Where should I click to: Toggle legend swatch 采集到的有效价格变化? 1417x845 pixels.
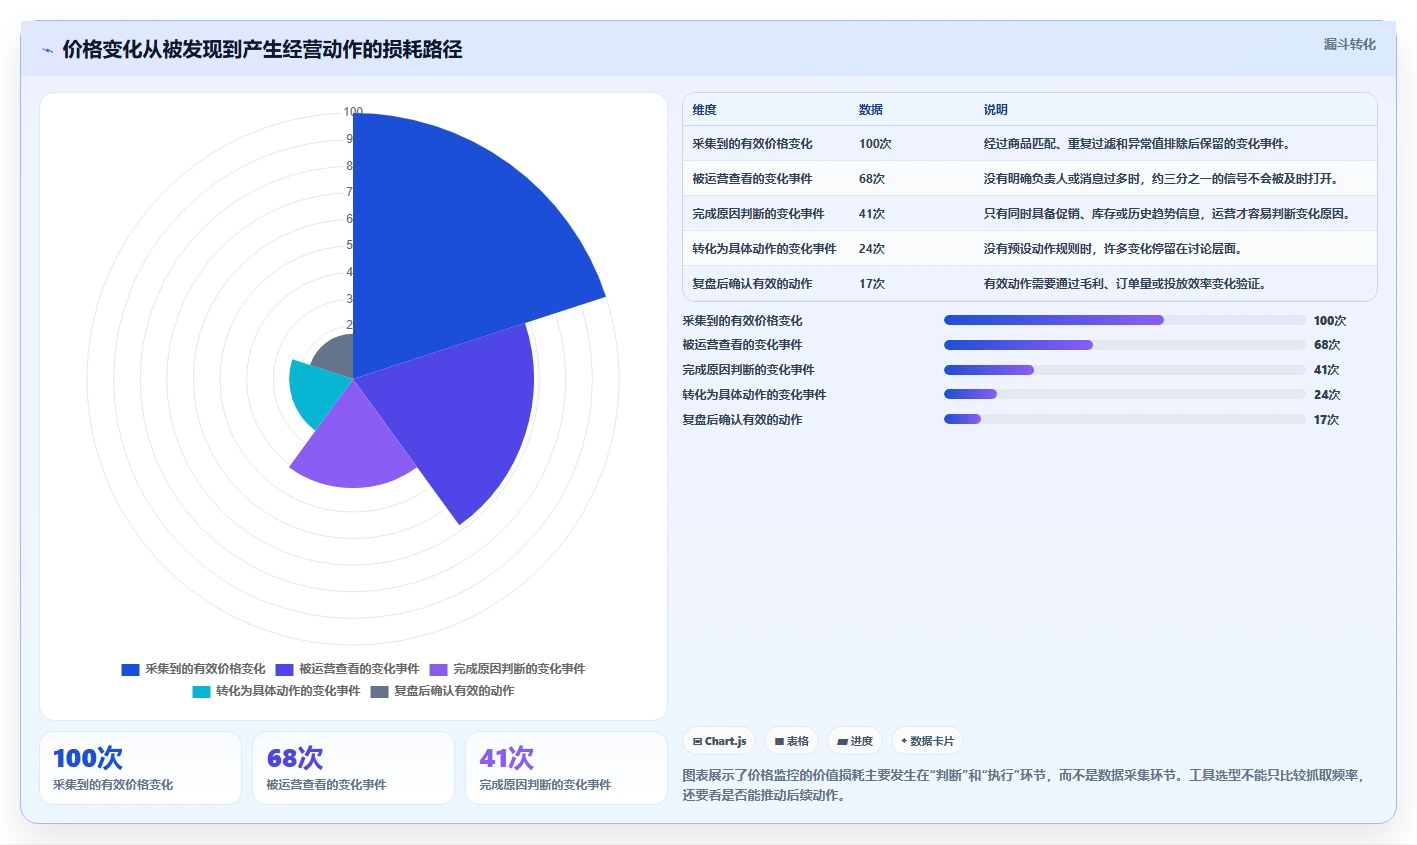tap(130, 669)
